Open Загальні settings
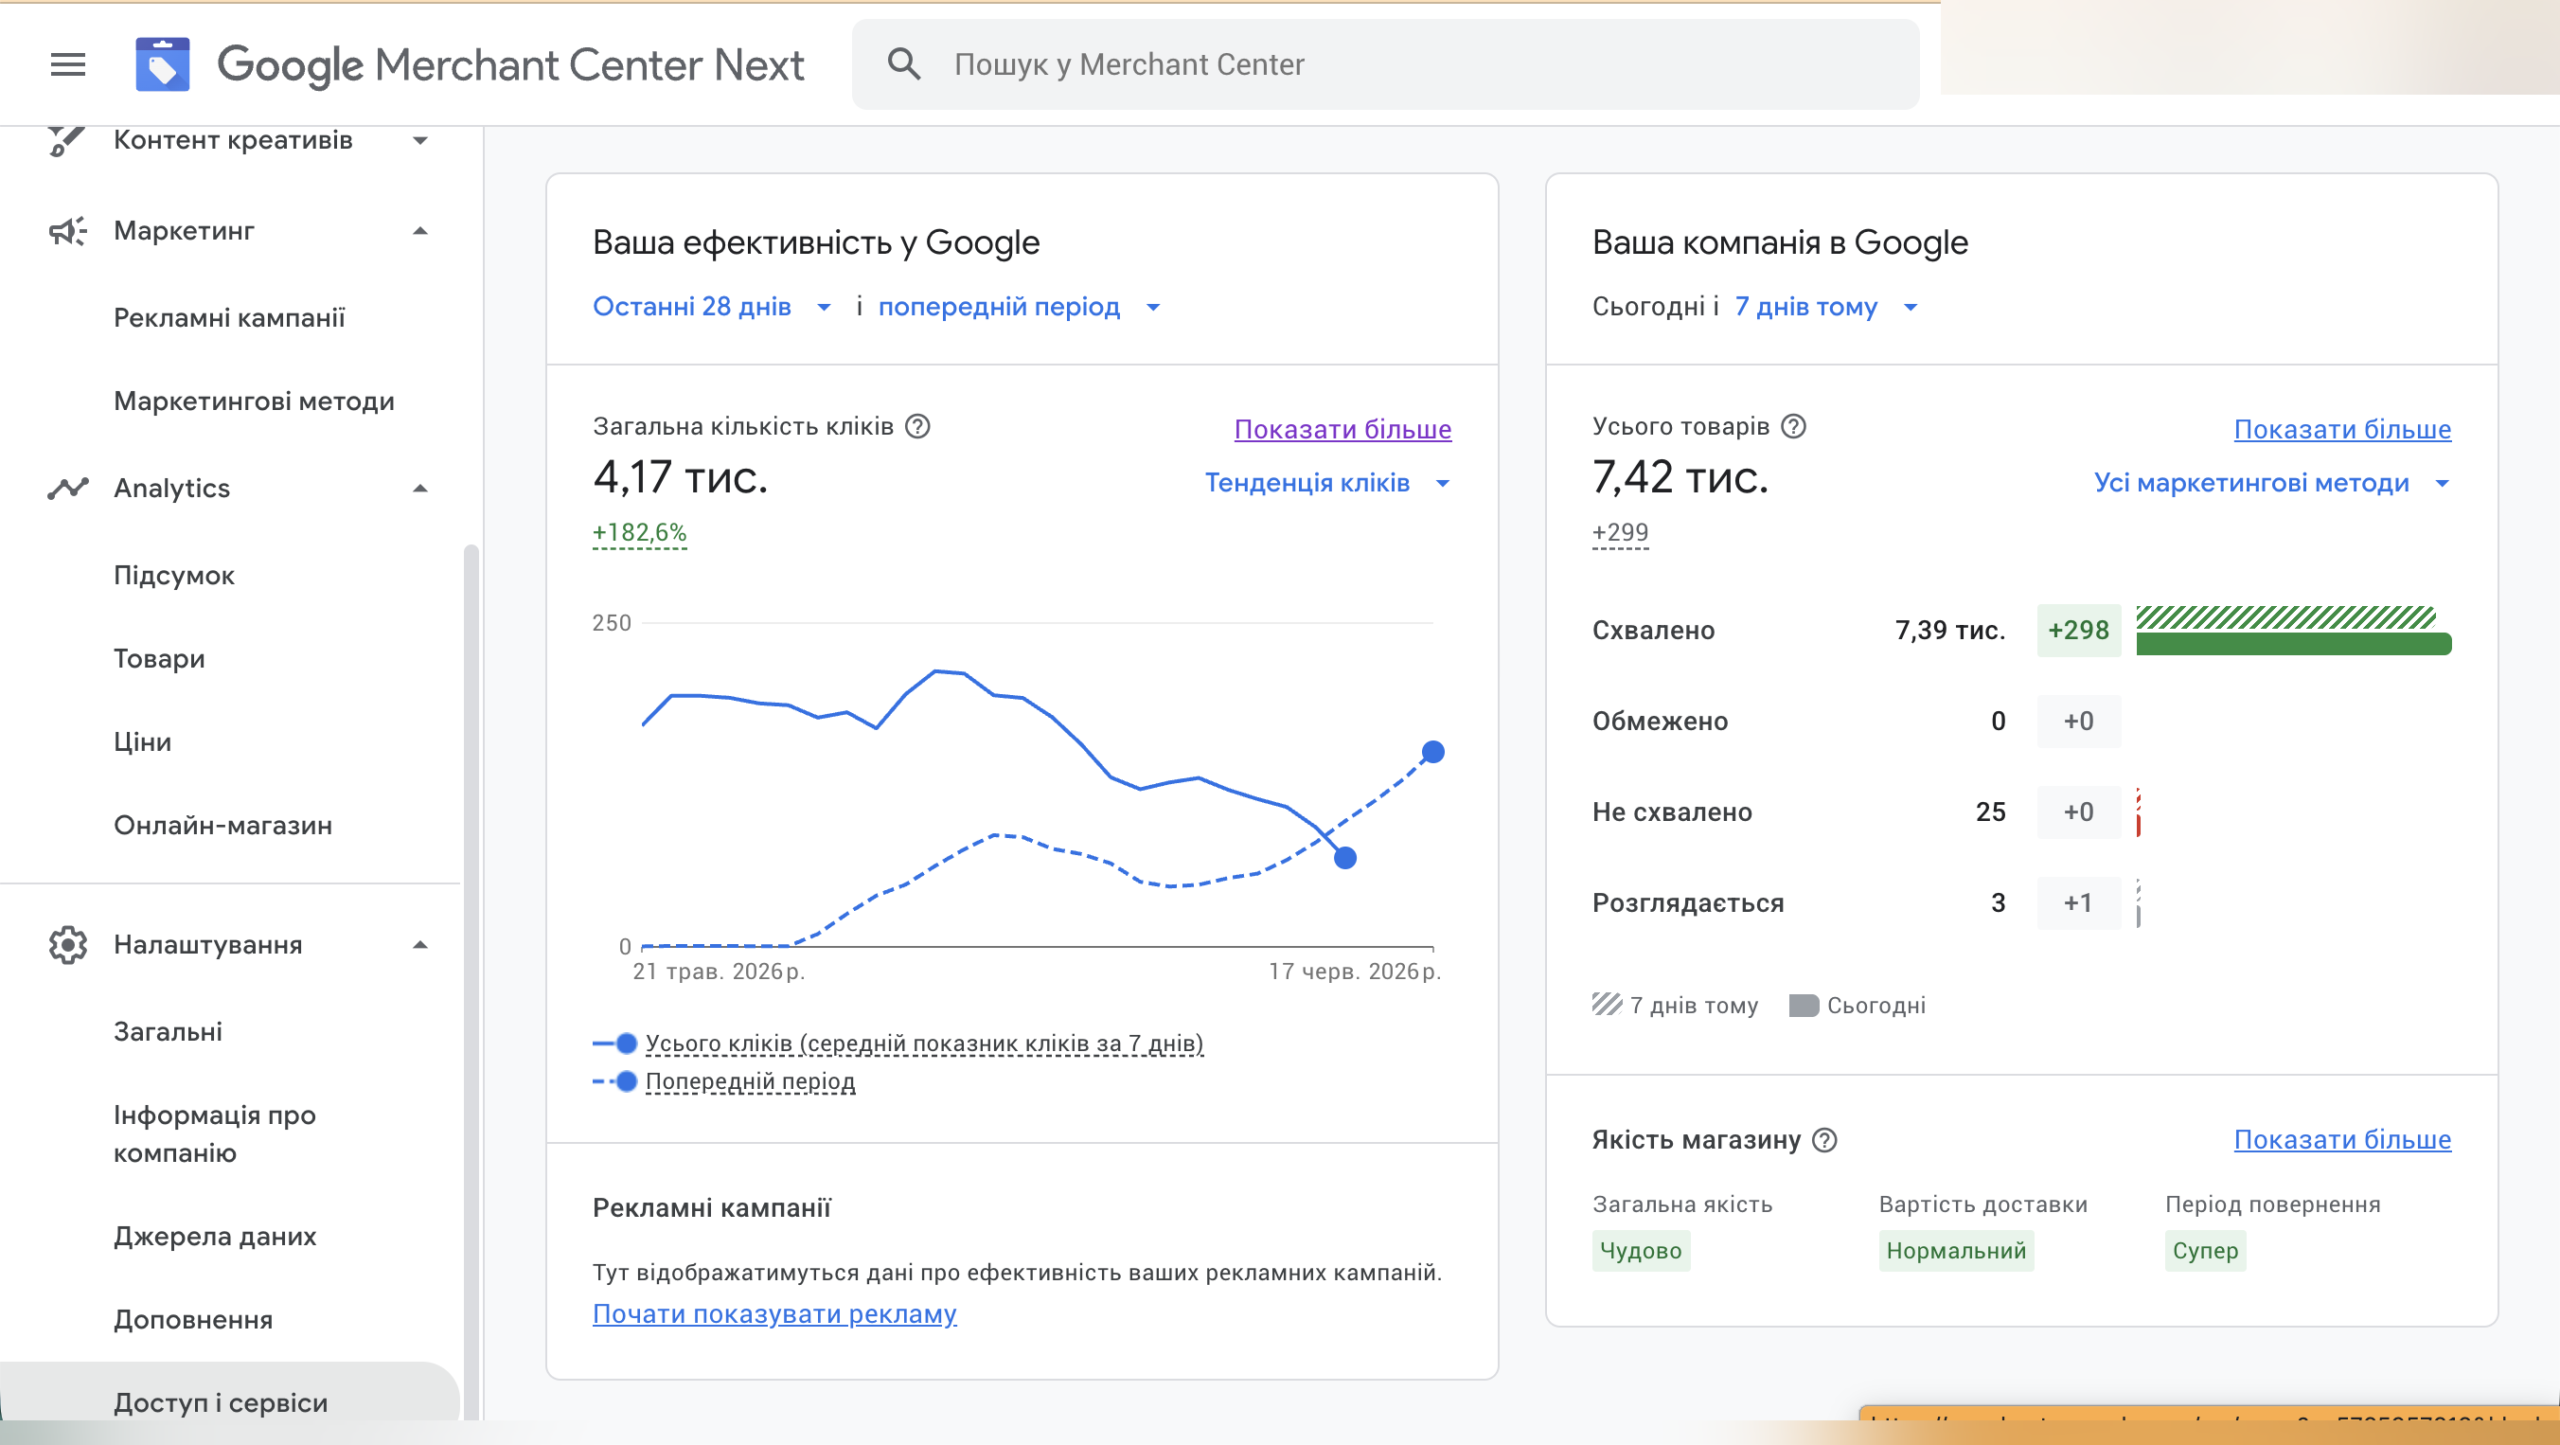This screenshot has width=2560, height=1445. pyautogui.click(x=168, y=1032)
